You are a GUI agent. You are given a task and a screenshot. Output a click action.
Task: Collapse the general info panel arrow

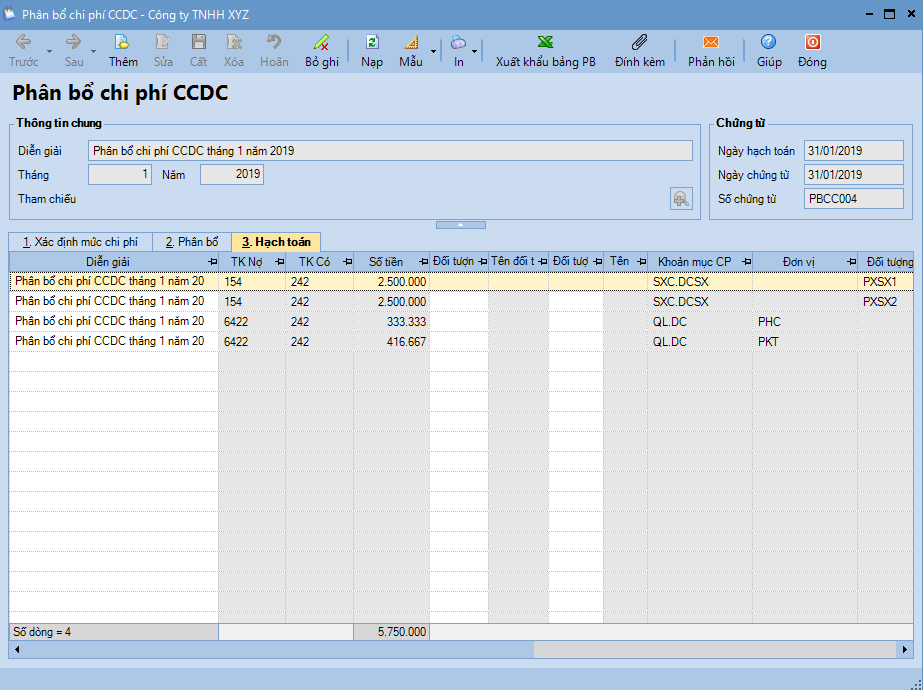[x=461, y=225]
